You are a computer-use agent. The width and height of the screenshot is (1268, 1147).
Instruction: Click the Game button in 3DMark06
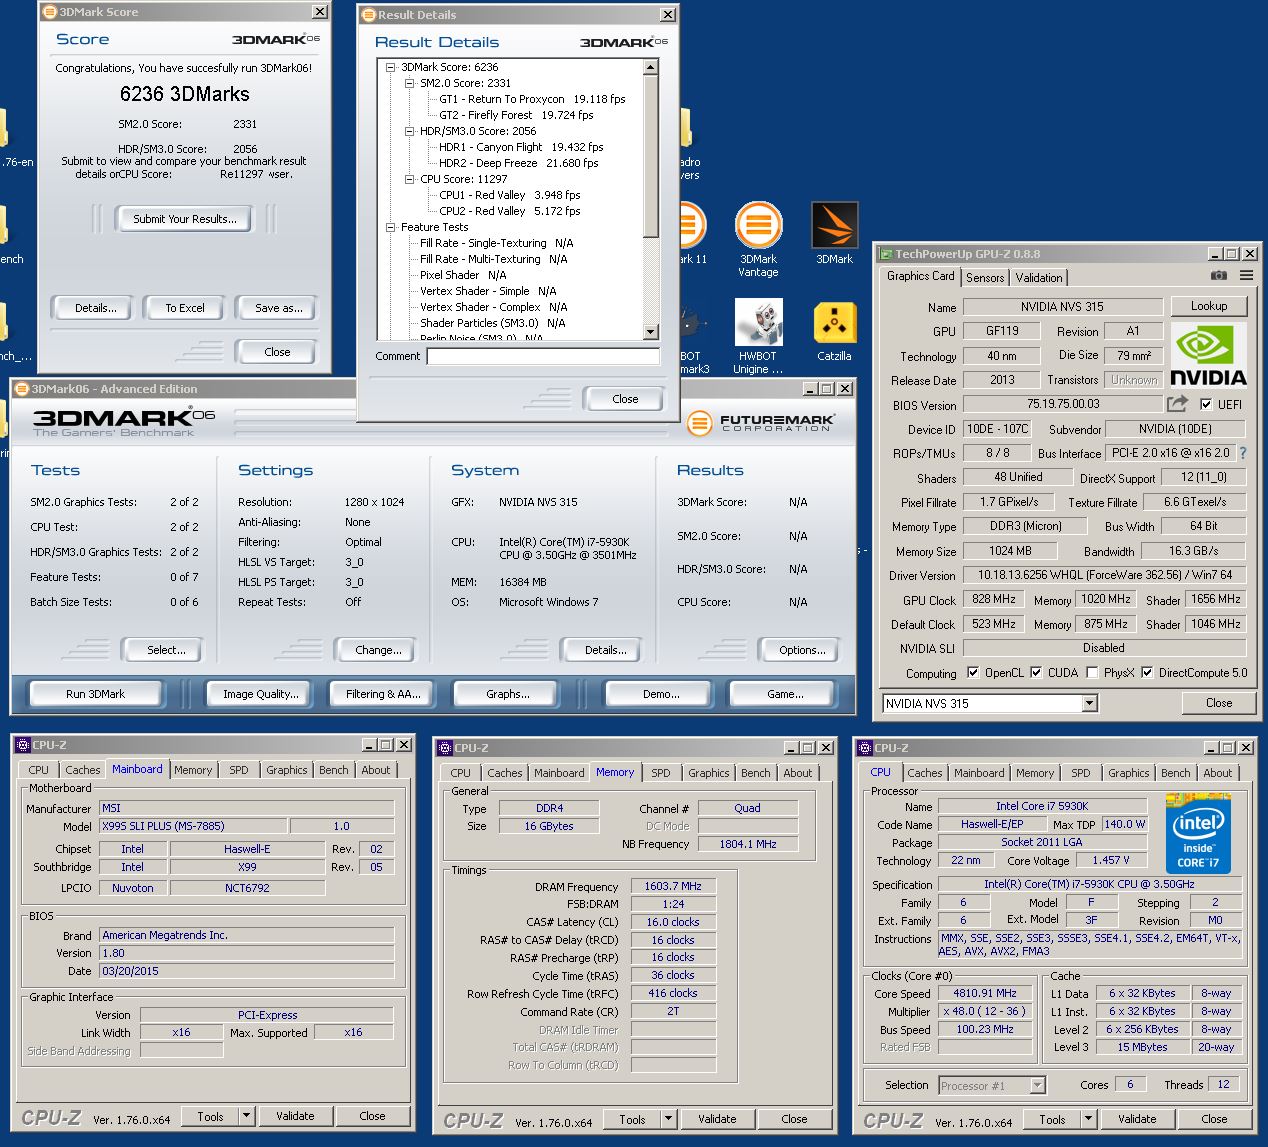tap(785, 693)
